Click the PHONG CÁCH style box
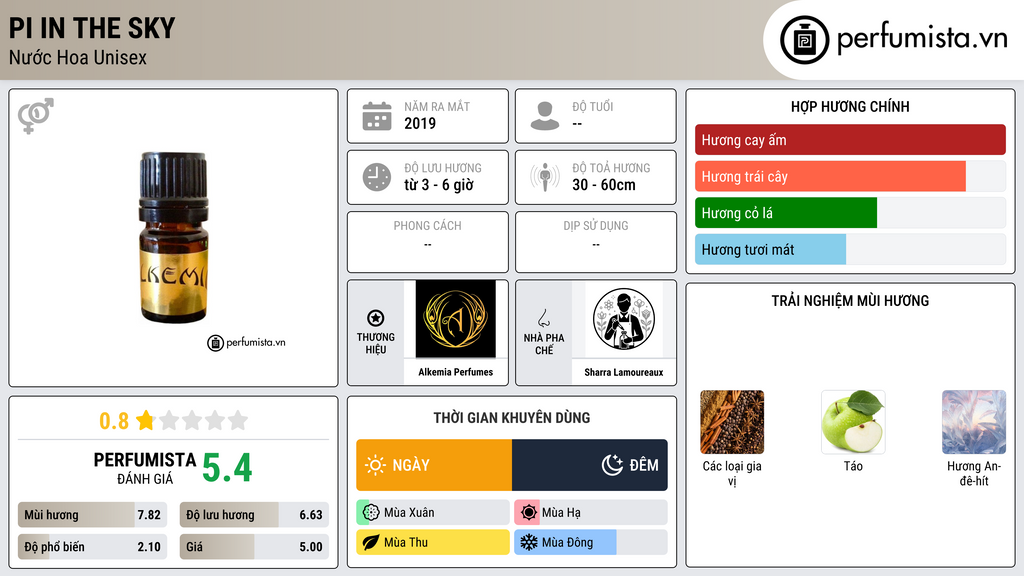The height and width of the screenshot is (576, 1024). click(x=428, y=242)
